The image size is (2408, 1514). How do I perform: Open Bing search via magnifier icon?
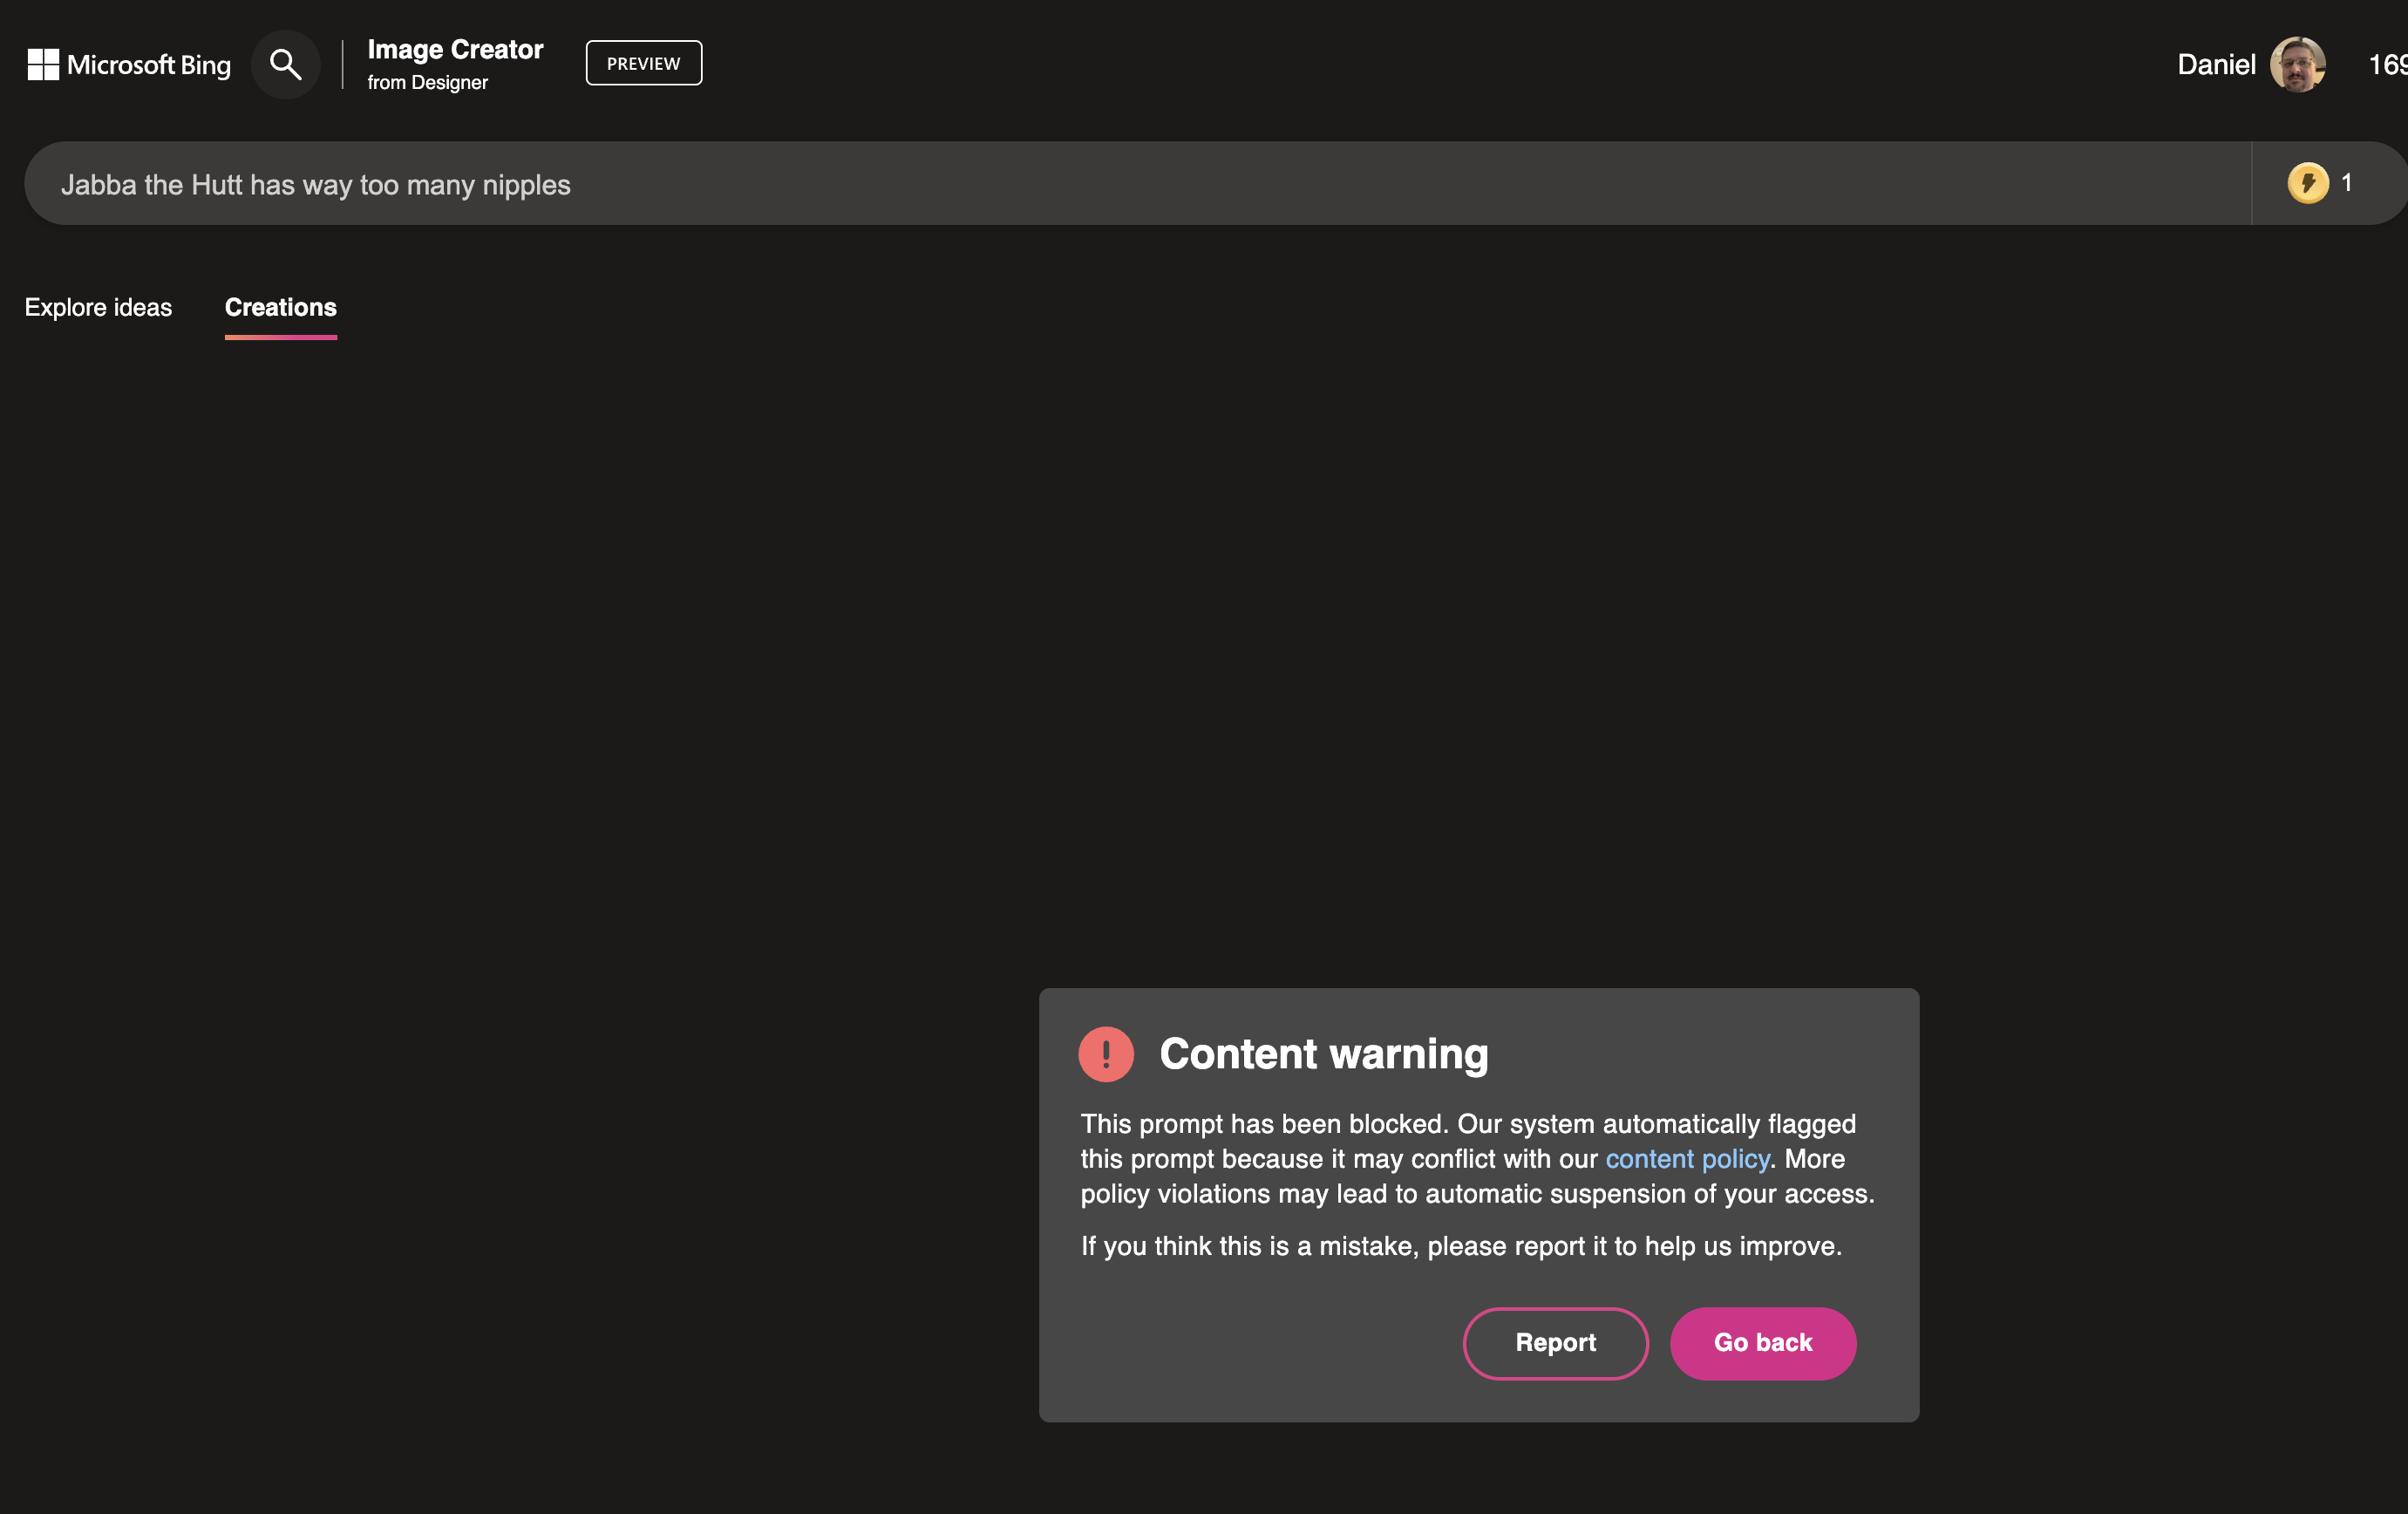coord(286,65)
